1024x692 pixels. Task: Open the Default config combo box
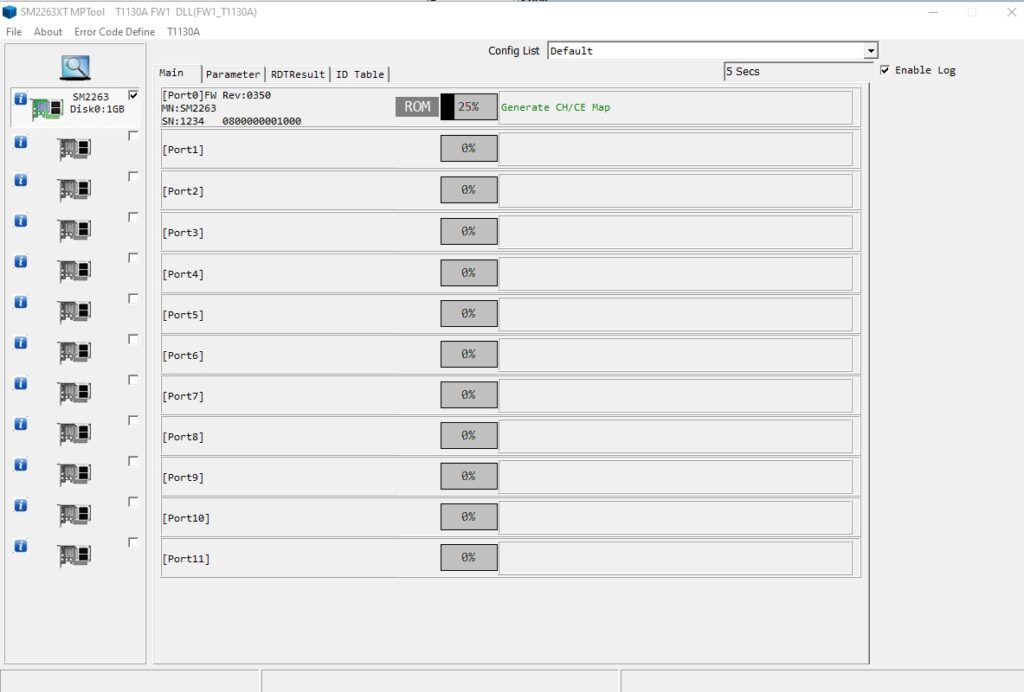tap(712, 51)
